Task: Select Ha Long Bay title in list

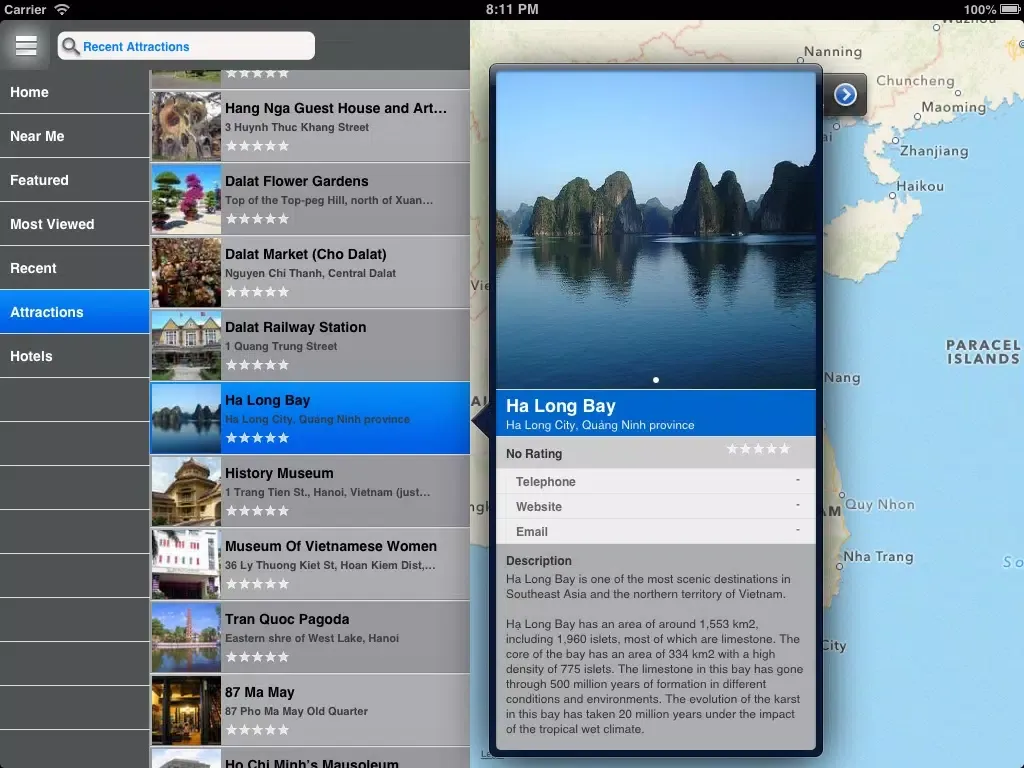Action: (267, 400)
